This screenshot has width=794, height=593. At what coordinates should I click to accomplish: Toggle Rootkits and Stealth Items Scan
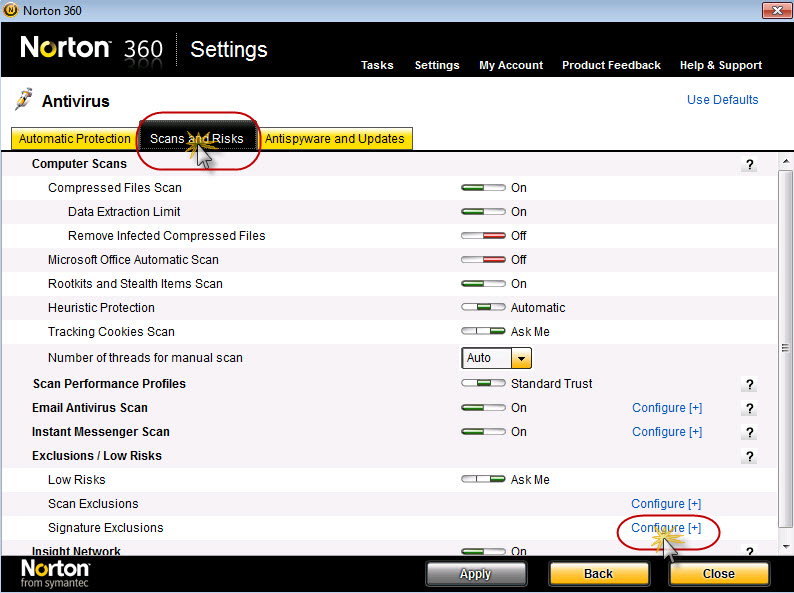[x=483, y=284]
